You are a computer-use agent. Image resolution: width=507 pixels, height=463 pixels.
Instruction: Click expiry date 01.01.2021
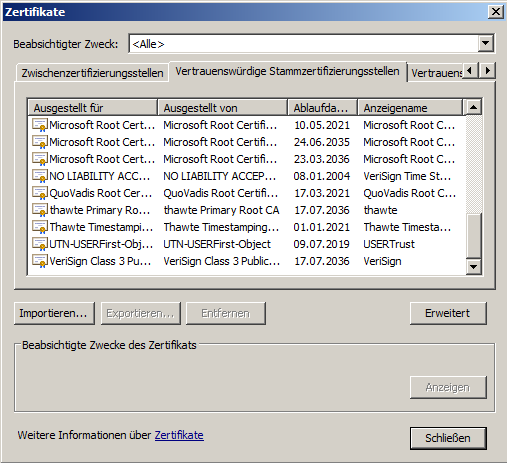[322, 227]
